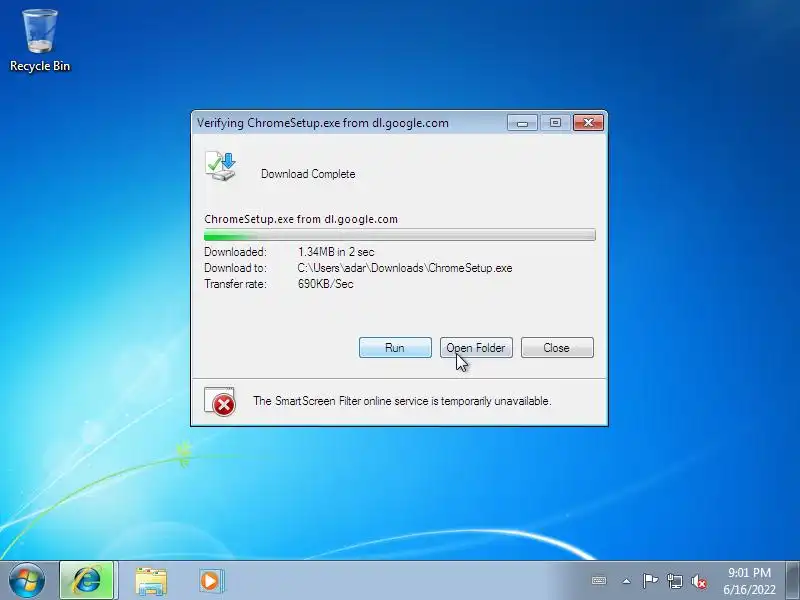Open the Recycle Bin desktop icon
Viewport: 800px width, 600px height.
click(x=40, y=41)
